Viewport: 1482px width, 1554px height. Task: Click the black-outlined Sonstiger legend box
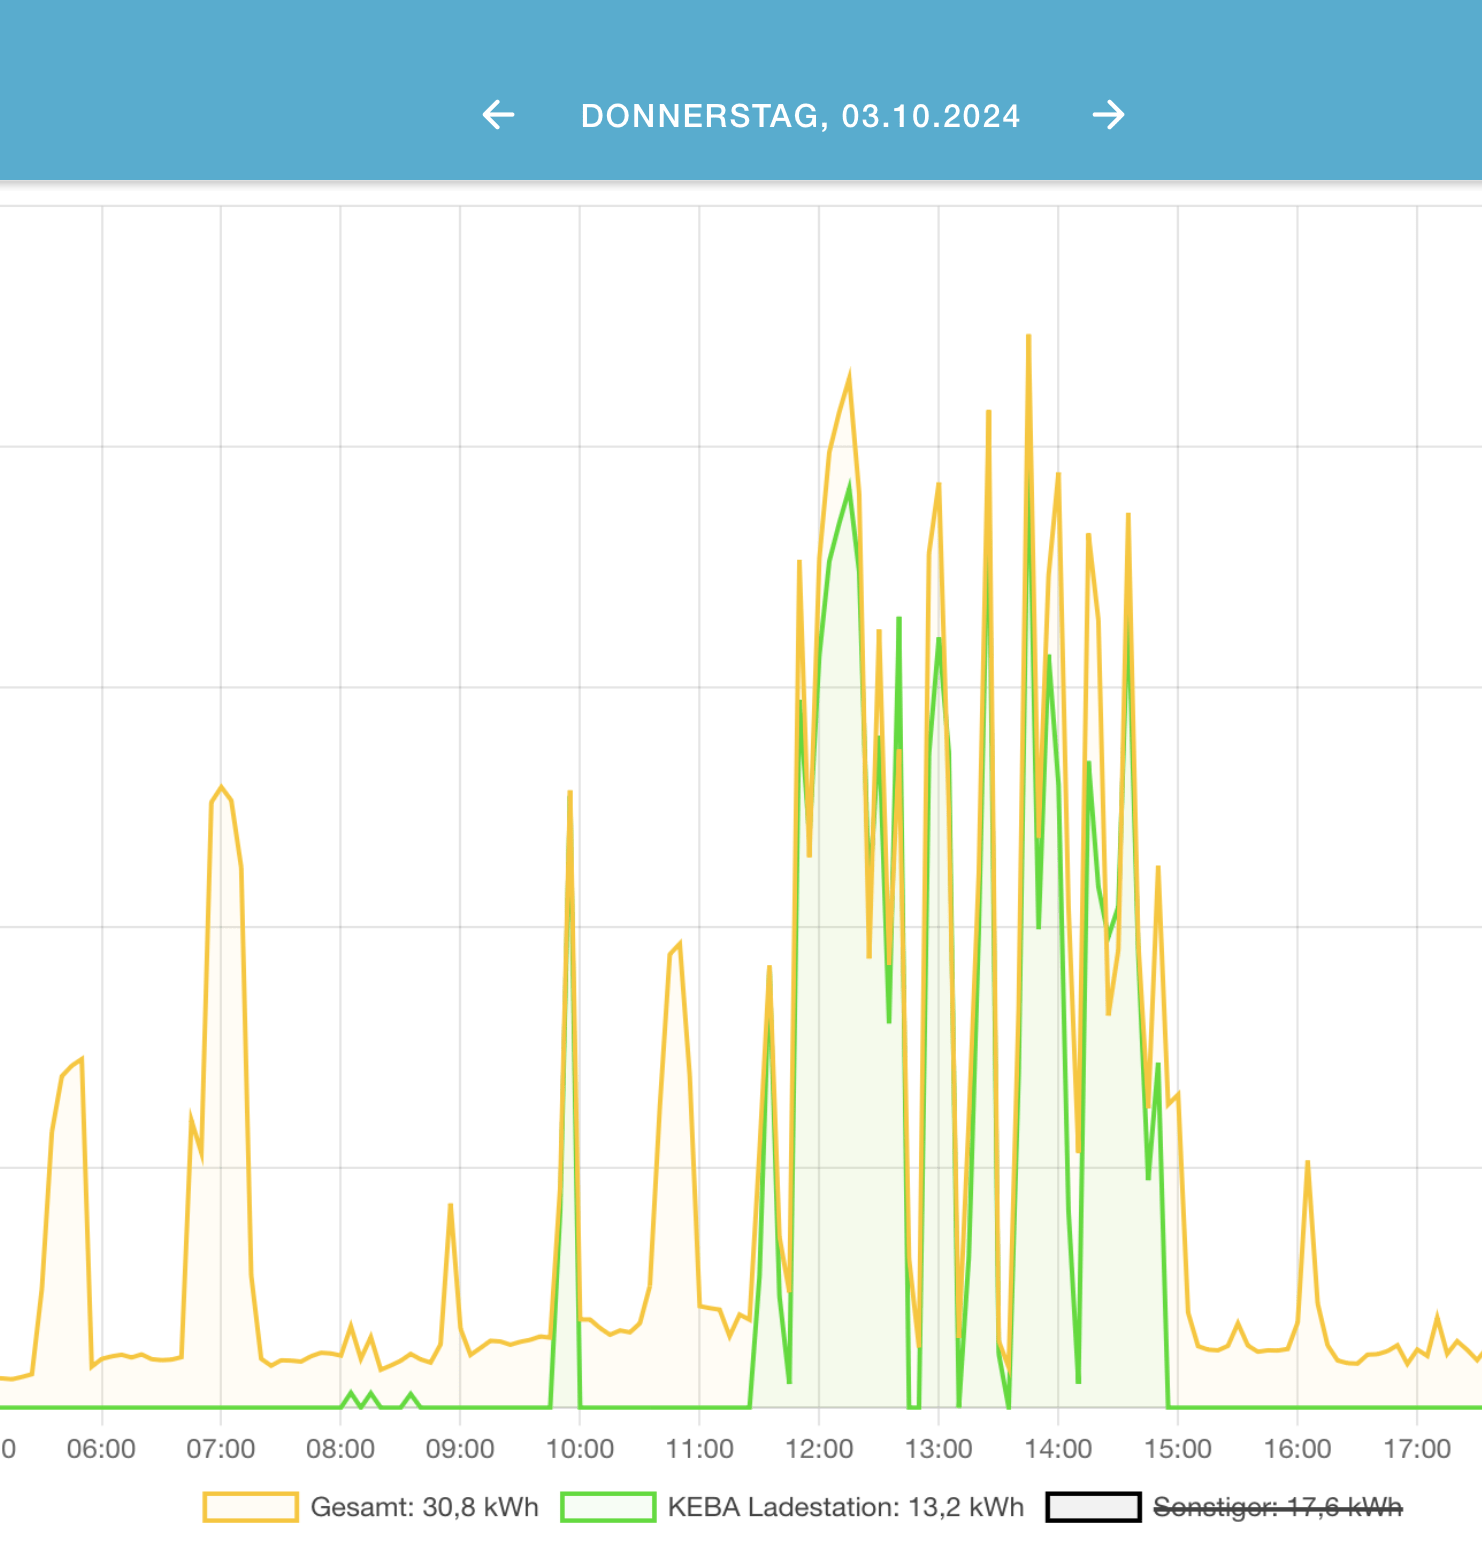(1093, 1507)
